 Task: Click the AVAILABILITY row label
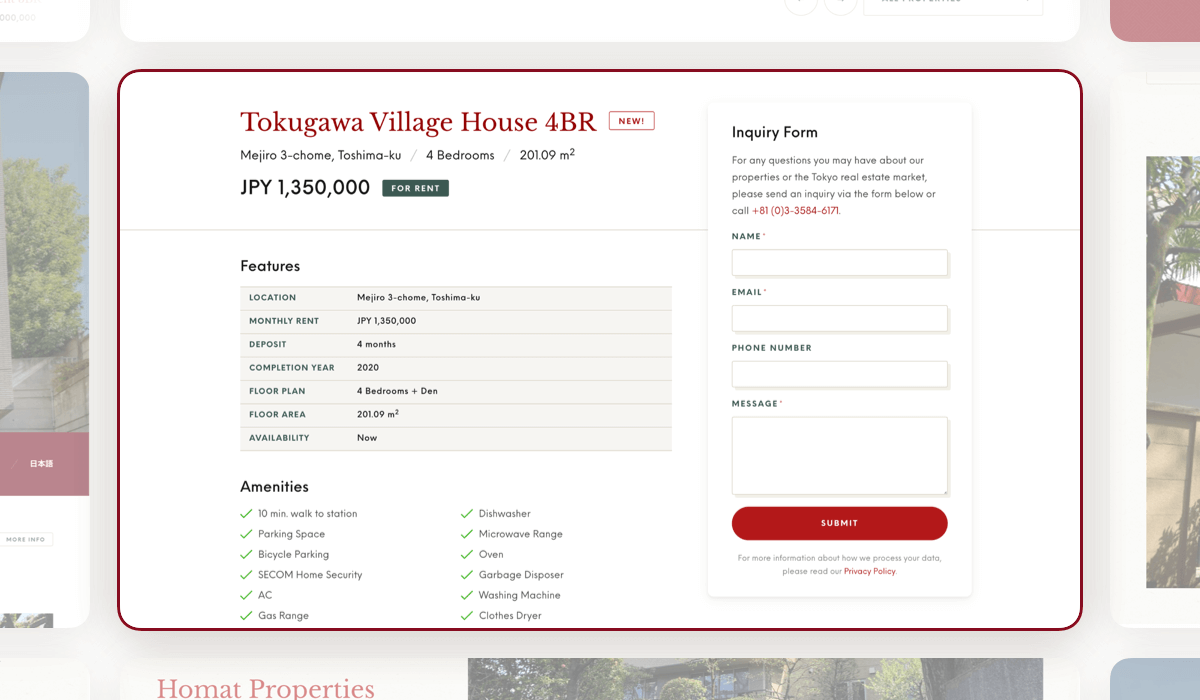pyautogui.click(x=279, y=438)
